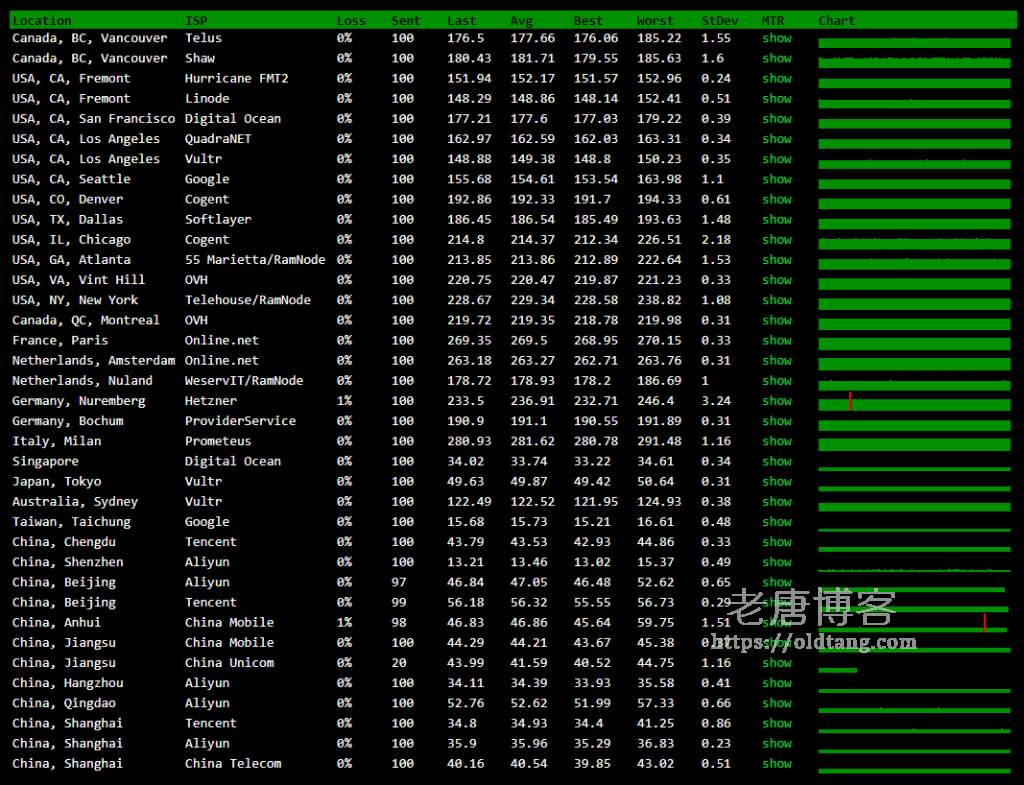Select best value 15.21 for Taichung
Viewport: 1024px width, 785px height.
tap(592, 522)
